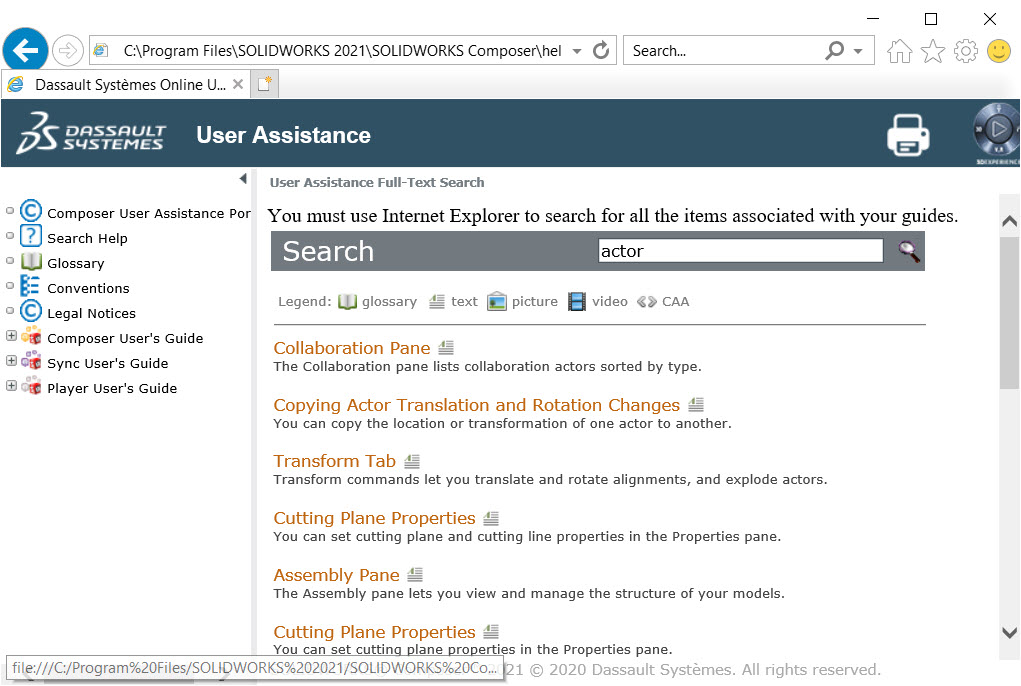Click the 3DEXPERIENCE compass icon
Image resolution: width=1021 pixels, height=686 pixels.
coord(996,132)
